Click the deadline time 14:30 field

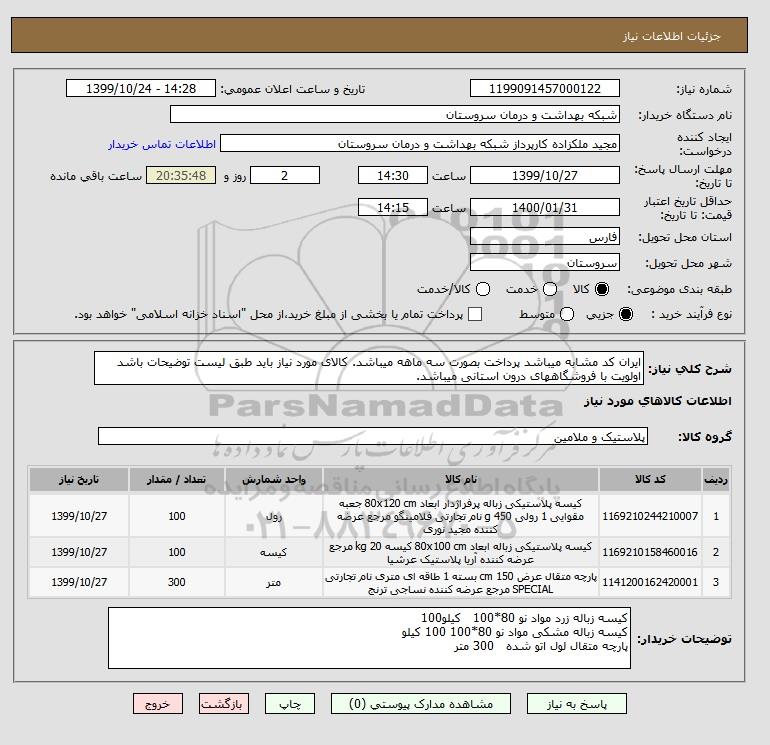coord(393,175)
